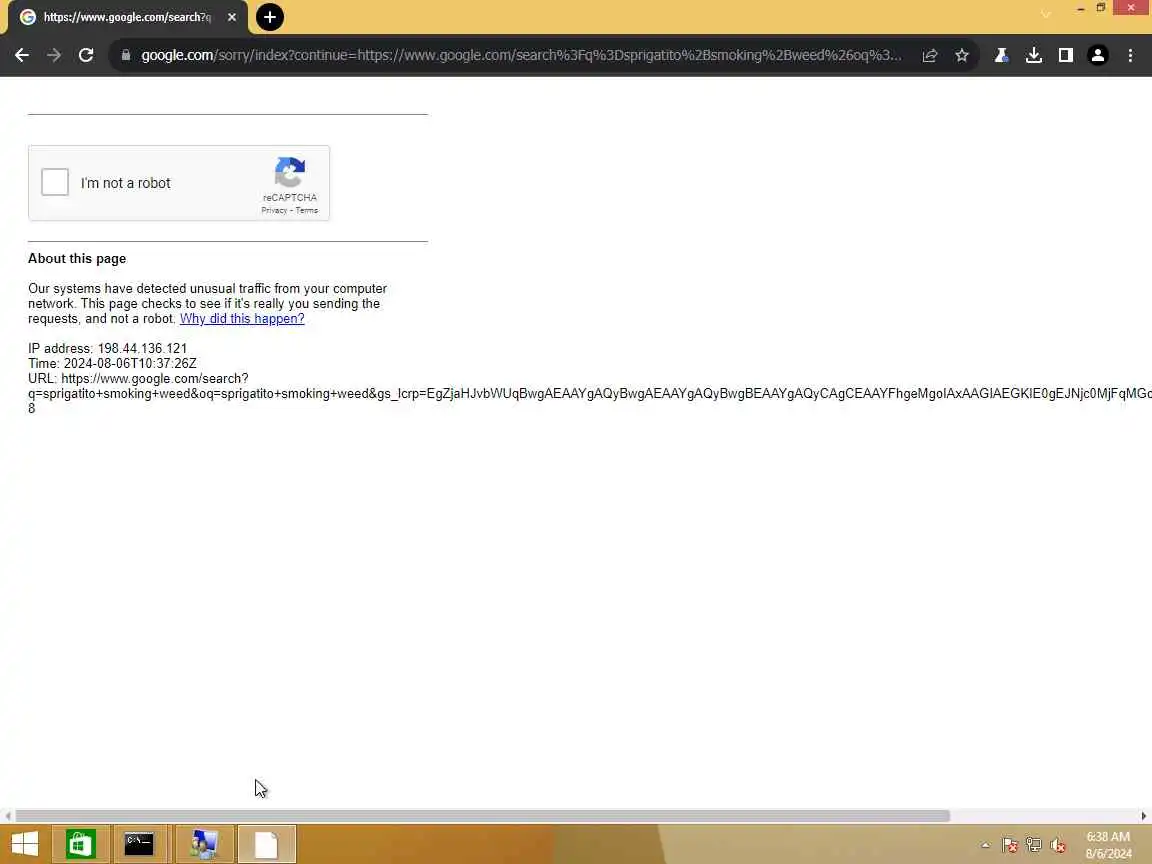Viewport: 1152px width, 864px height.
Task: Restore down the browser window
Action: coord(1101,8)
